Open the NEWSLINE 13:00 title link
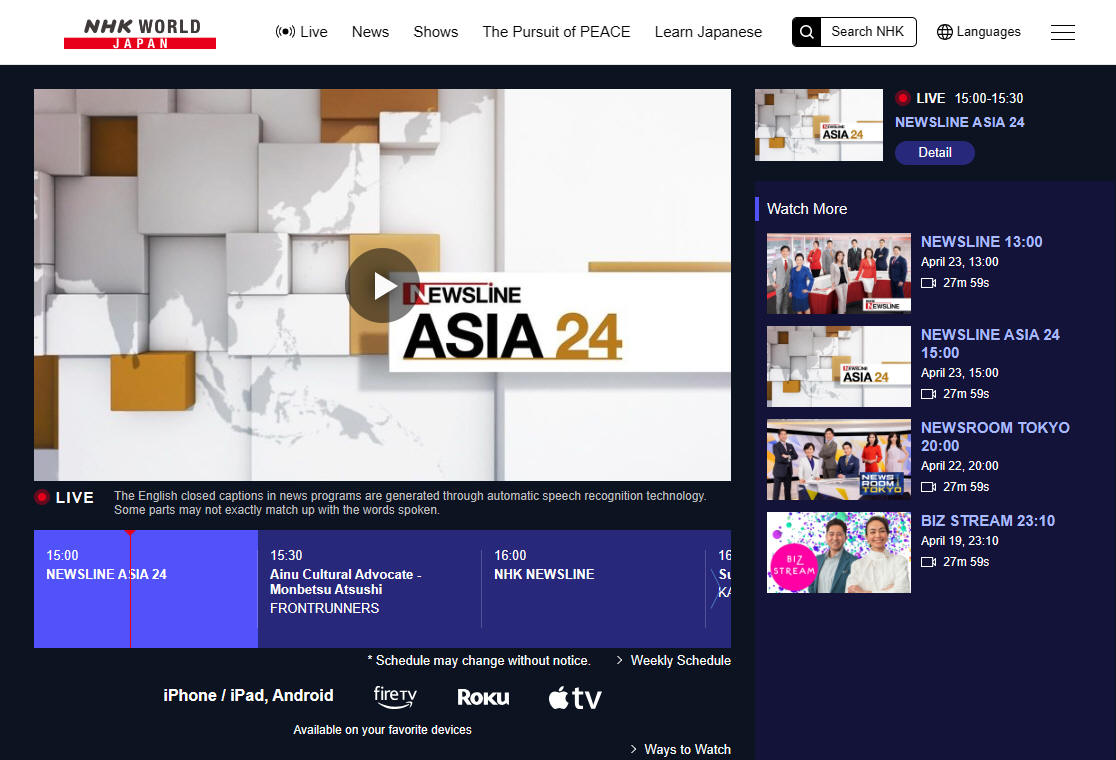 coord(981,242)
